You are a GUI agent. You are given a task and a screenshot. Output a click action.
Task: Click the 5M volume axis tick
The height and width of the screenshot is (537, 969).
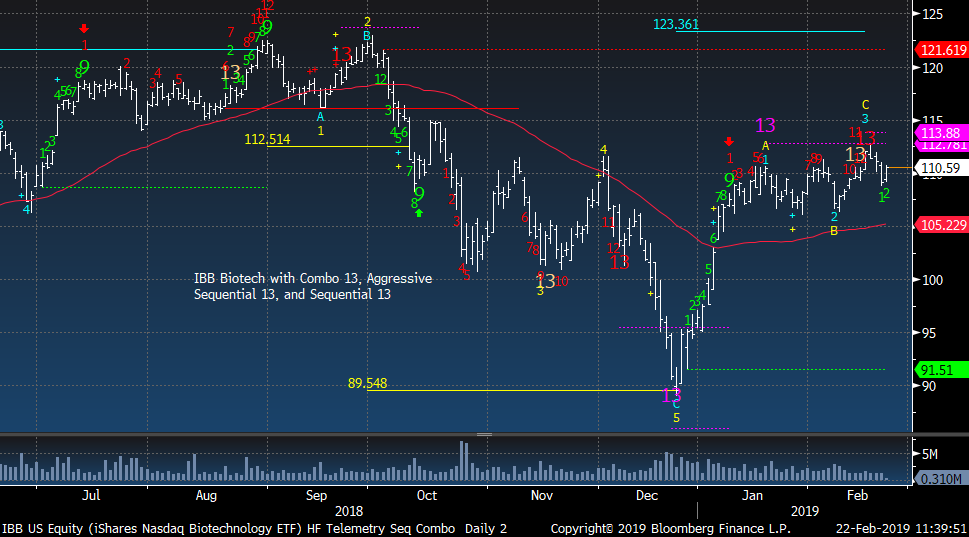pos(930,454)
